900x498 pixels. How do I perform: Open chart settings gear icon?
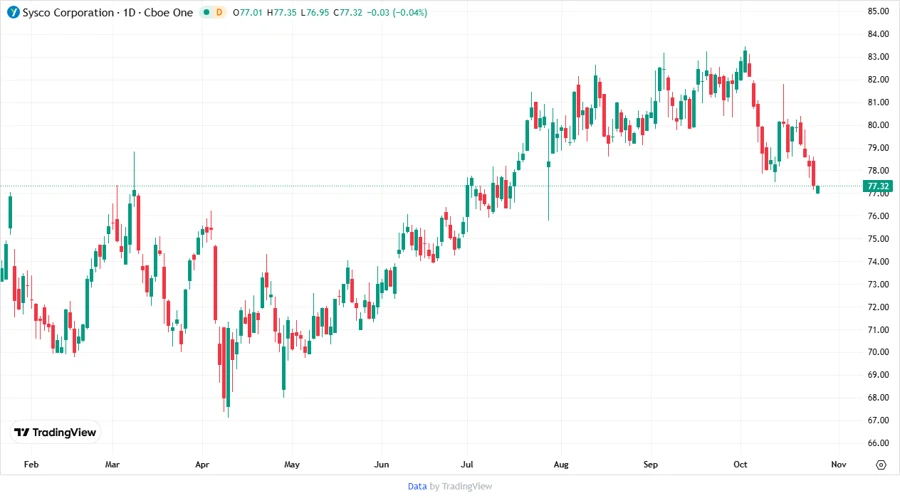pos(881,465)
